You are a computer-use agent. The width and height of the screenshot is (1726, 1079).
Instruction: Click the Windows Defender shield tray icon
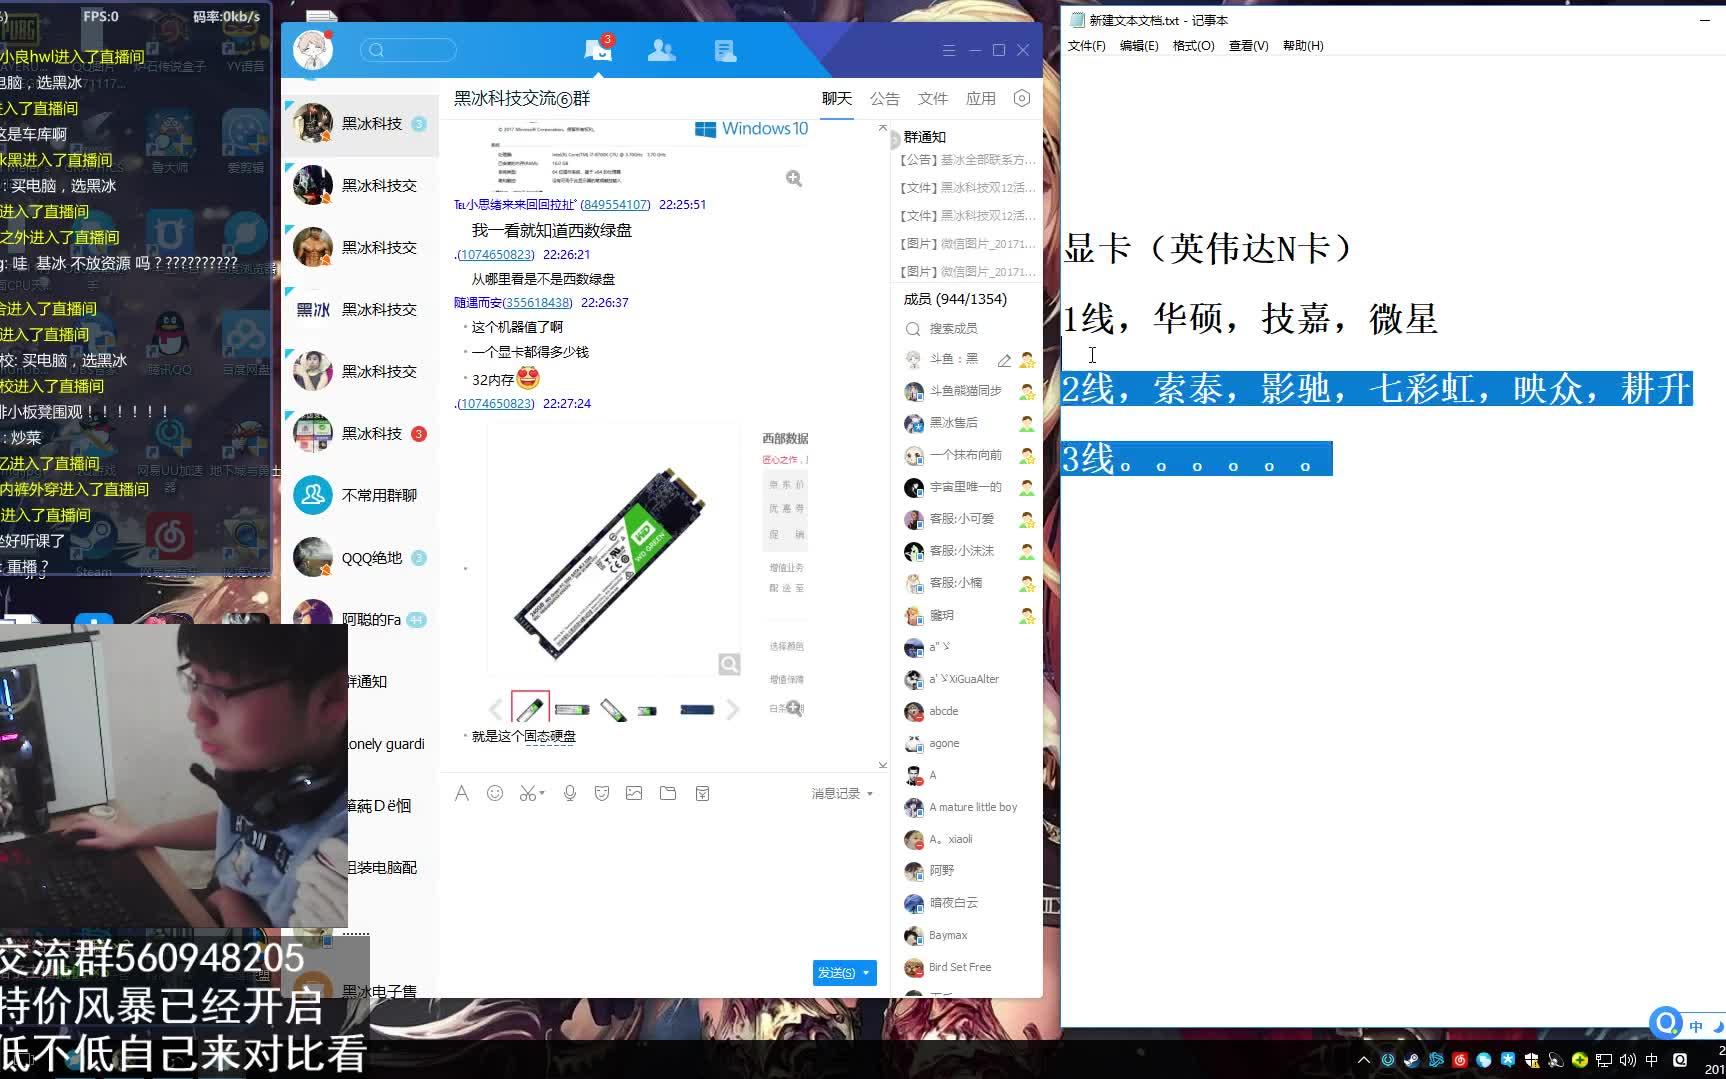coord(1531,1060)
